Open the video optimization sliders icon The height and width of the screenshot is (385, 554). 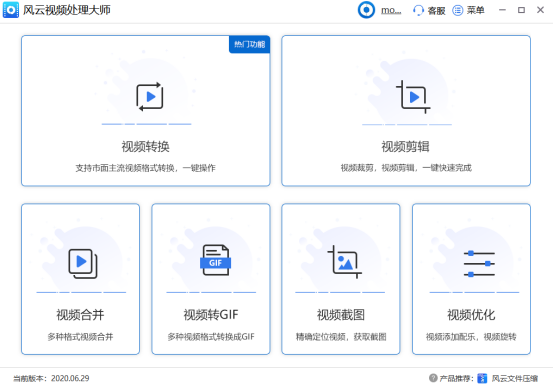pos(479,263)
